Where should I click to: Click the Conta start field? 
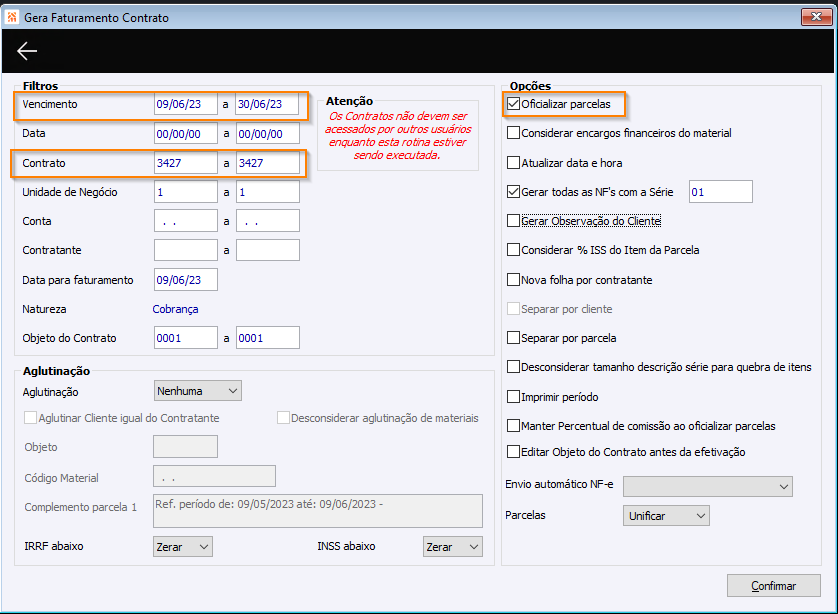(x=185, y=221)
